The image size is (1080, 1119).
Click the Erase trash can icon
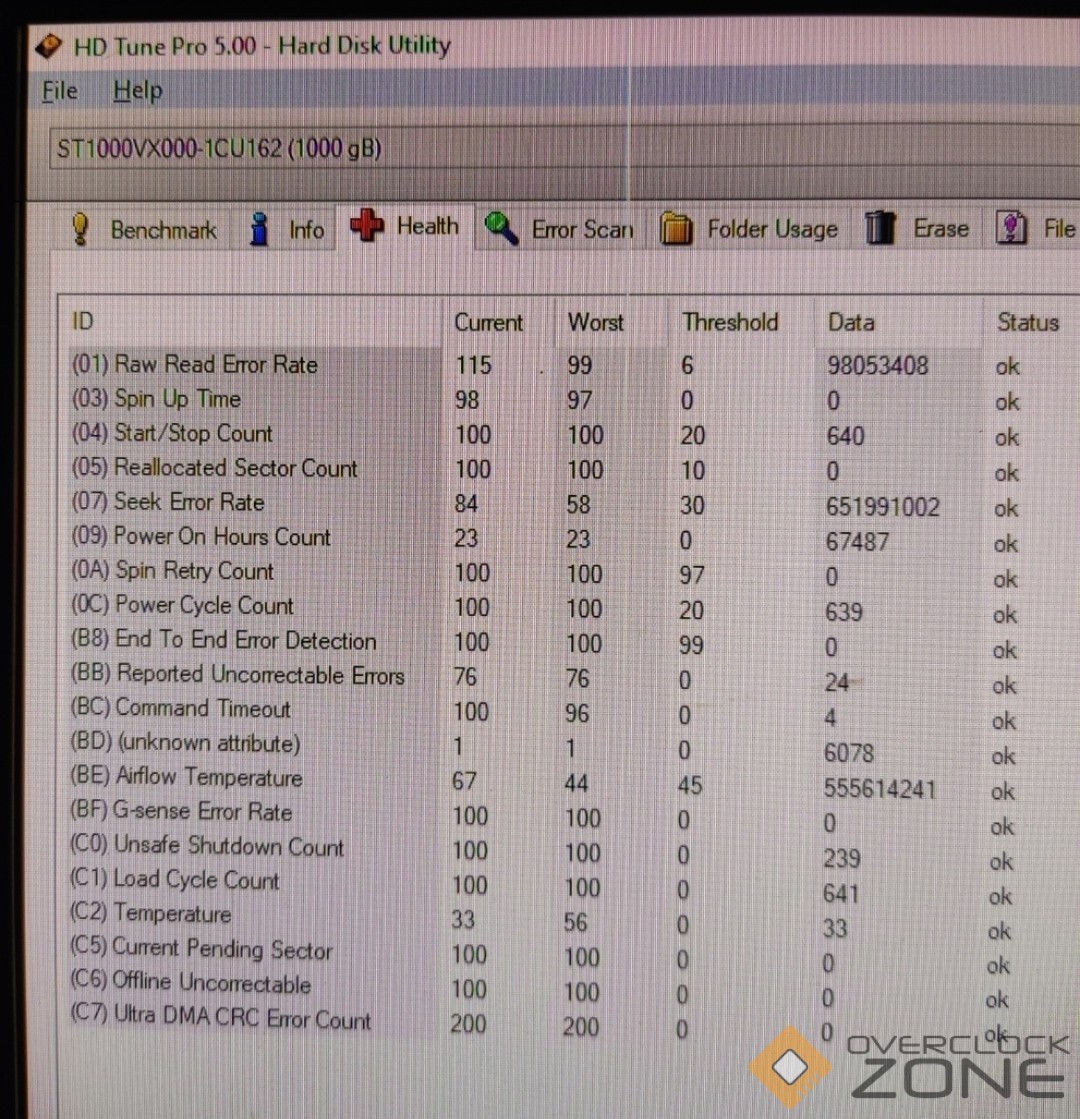pyautogui.click(x=880, y=228)
